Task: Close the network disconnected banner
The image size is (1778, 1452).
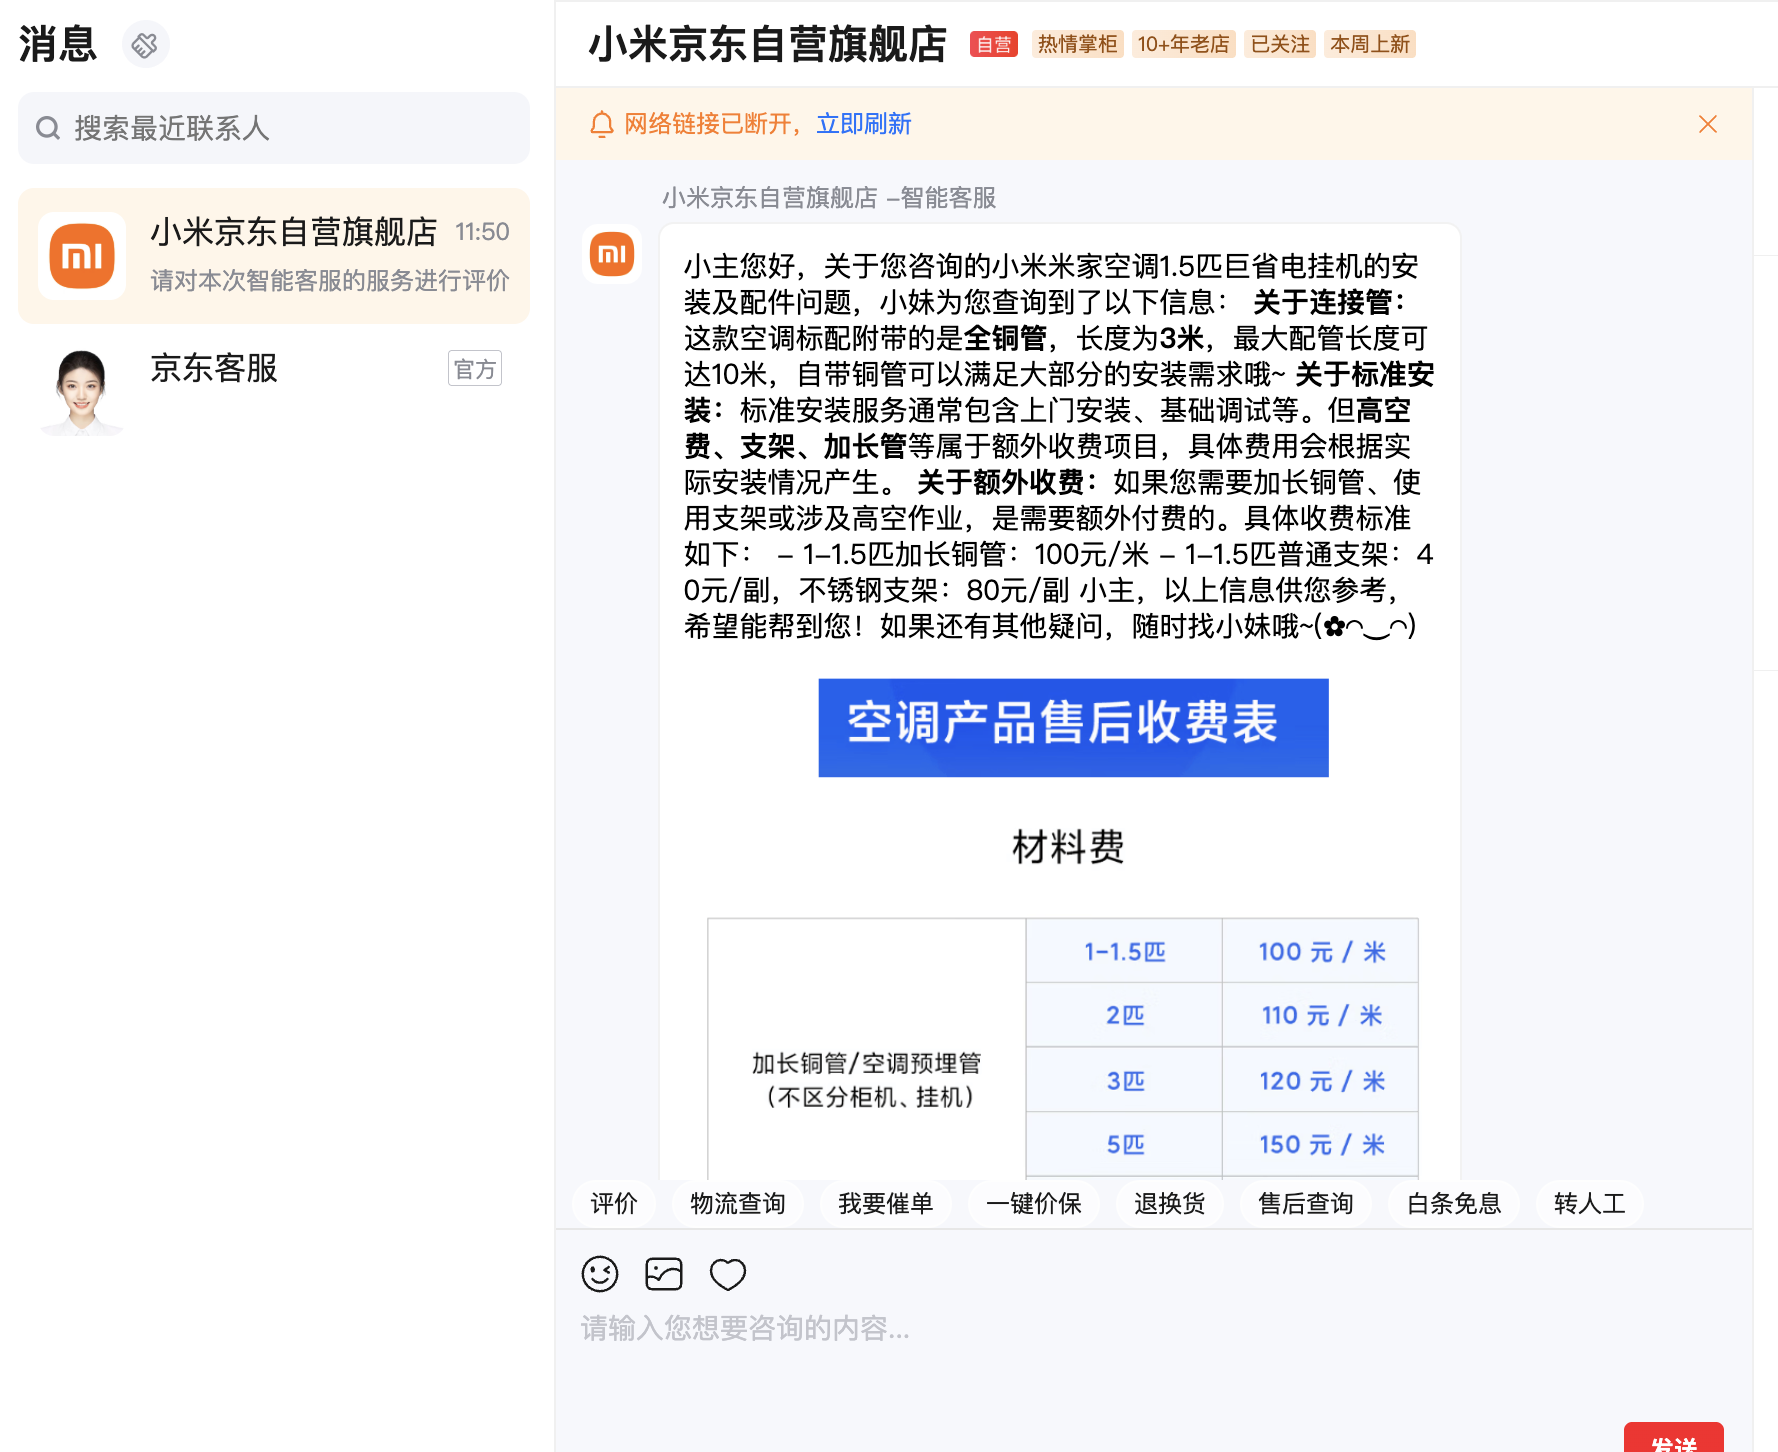Action: coord(1708,124)
